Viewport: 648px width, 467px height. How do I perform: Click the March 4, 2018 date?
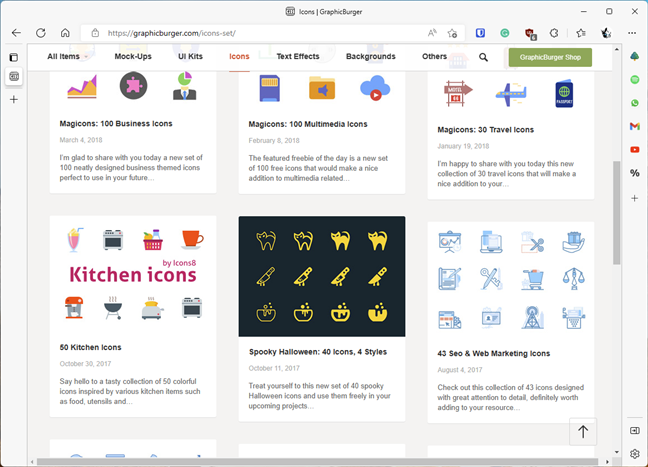81,140
